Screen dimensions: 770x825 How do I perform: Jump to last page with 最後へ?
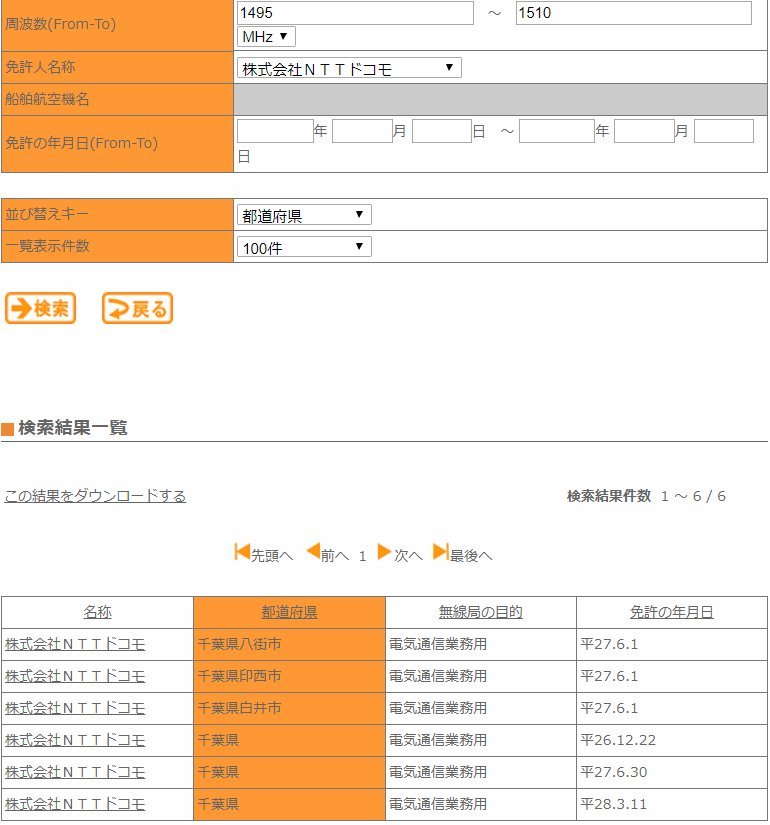coord(462,554)
